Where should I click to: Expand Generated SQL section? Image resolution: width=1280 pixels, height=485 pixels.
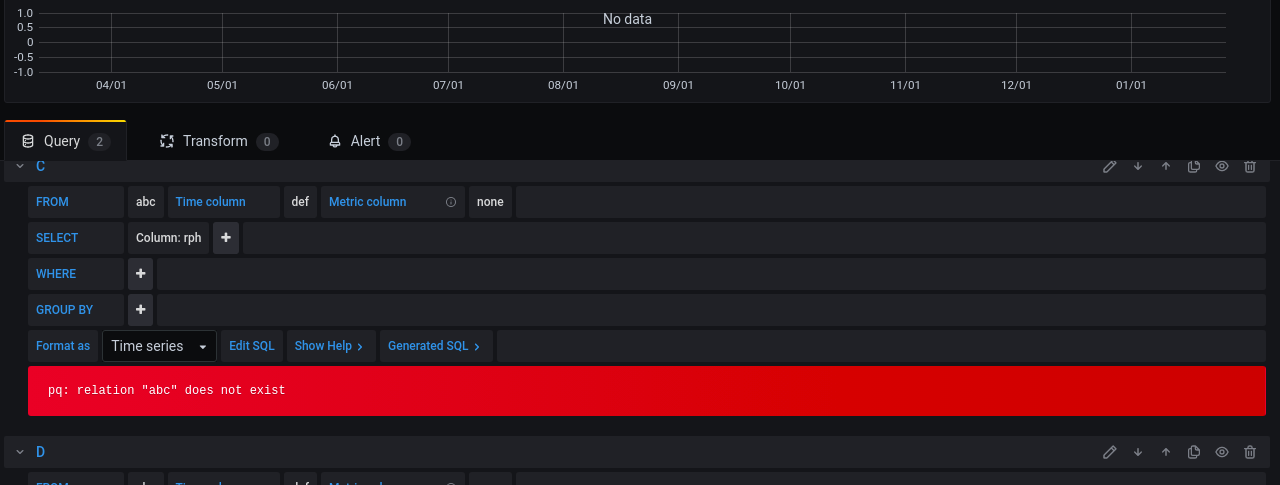(436, 346)
